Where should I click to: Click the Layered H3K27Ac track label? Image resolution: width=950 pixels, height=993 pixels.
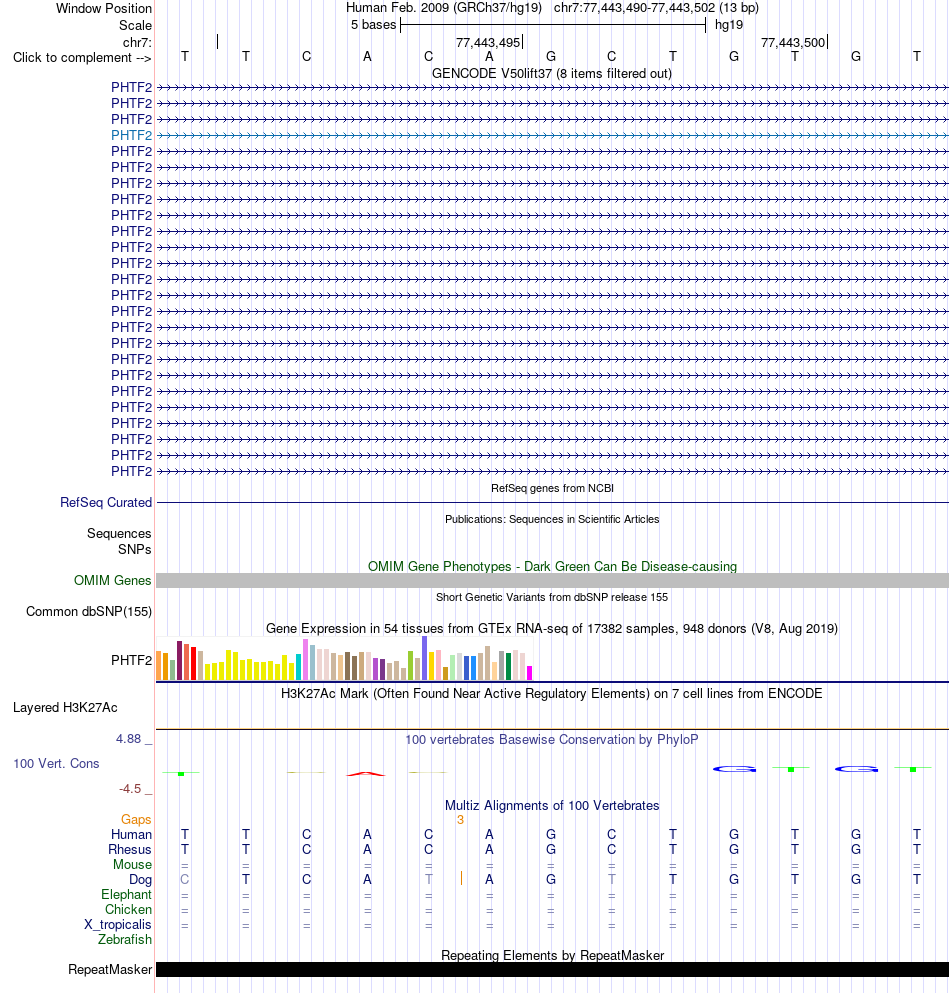click(x=65, y=707)
